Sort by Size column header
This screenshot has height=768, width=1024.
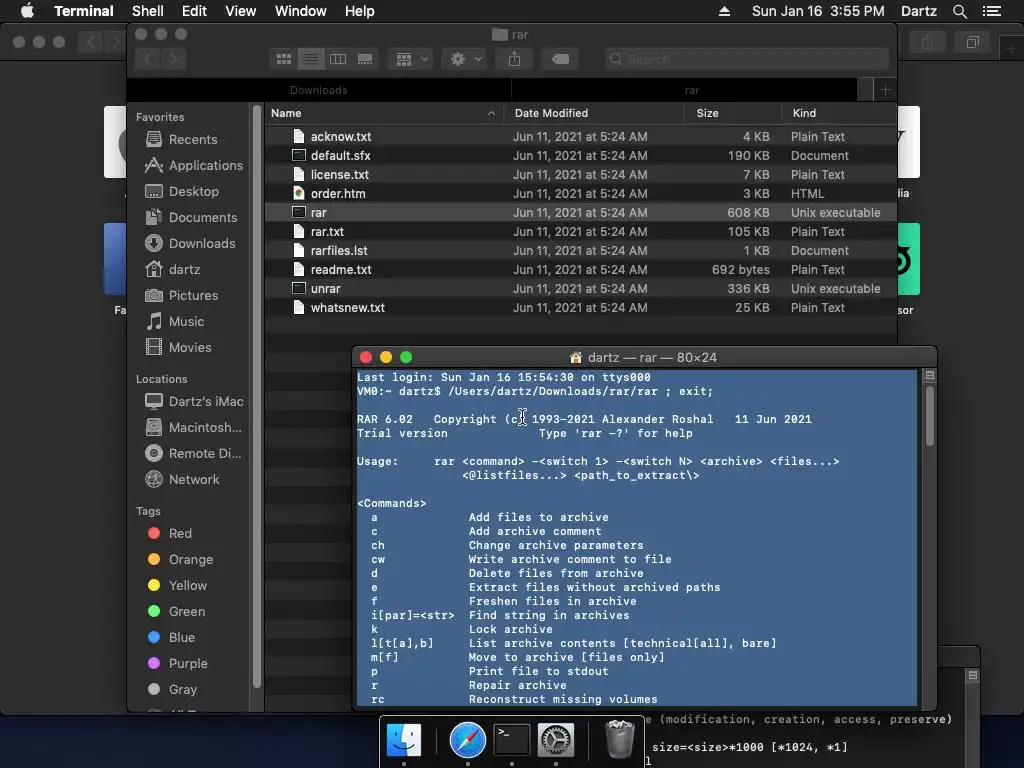click(x=733, y=113)
